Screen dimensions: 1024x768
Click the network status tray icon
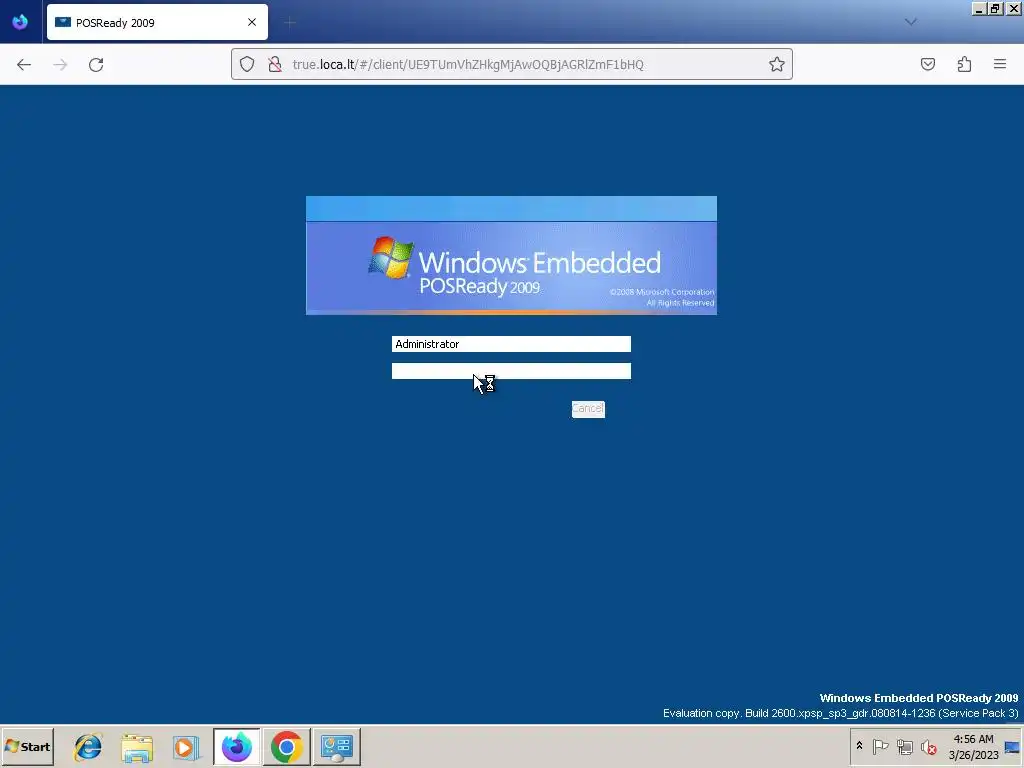(x=904, y=746)
